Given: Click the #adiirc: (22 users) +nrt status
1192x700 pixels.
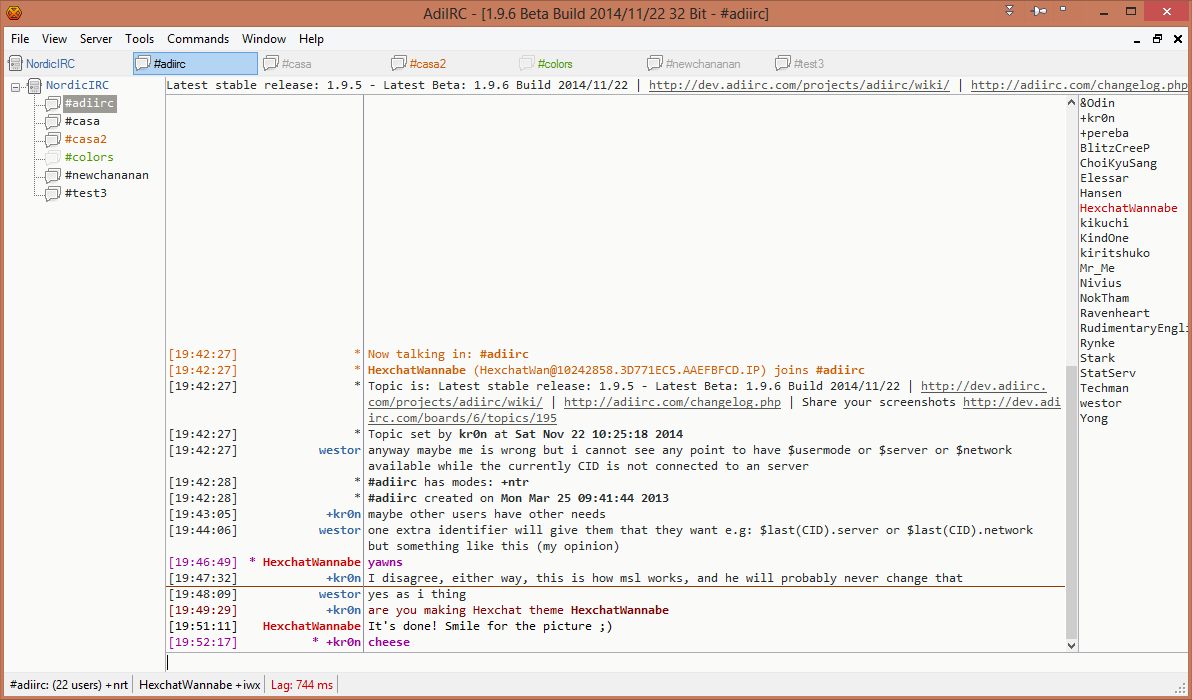Looking at the screenshot, I should pyautogui.click(x=68, y=685).
